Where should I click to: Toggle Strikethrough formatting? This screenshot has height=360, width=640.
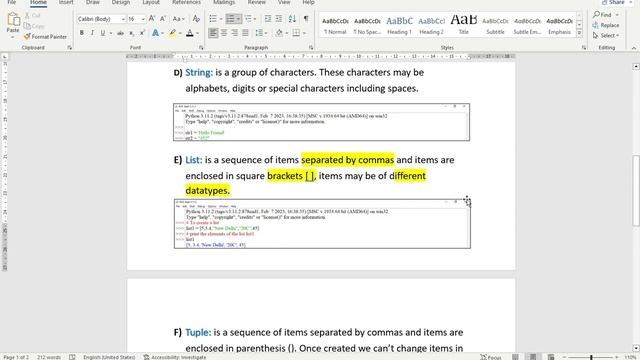[x=120, y=33]
